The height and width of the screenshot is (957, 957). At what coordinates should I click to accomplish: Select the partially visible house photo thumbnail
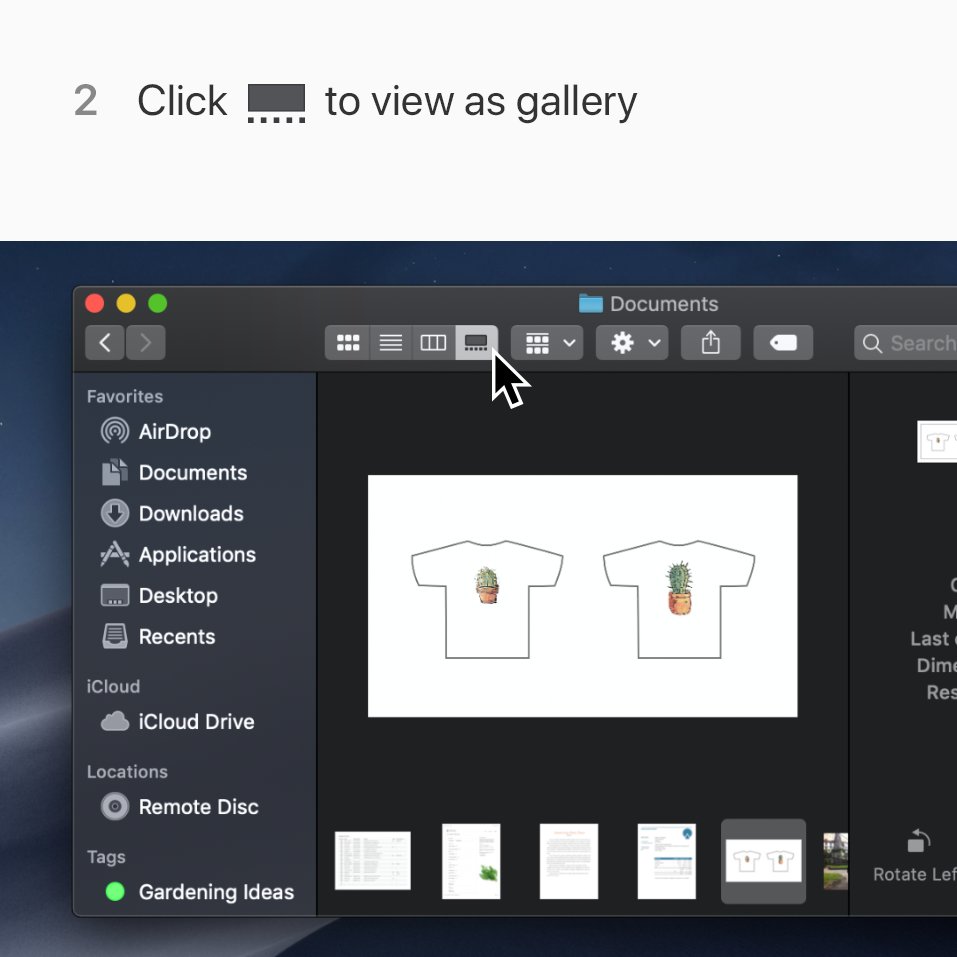coord(836,861)
